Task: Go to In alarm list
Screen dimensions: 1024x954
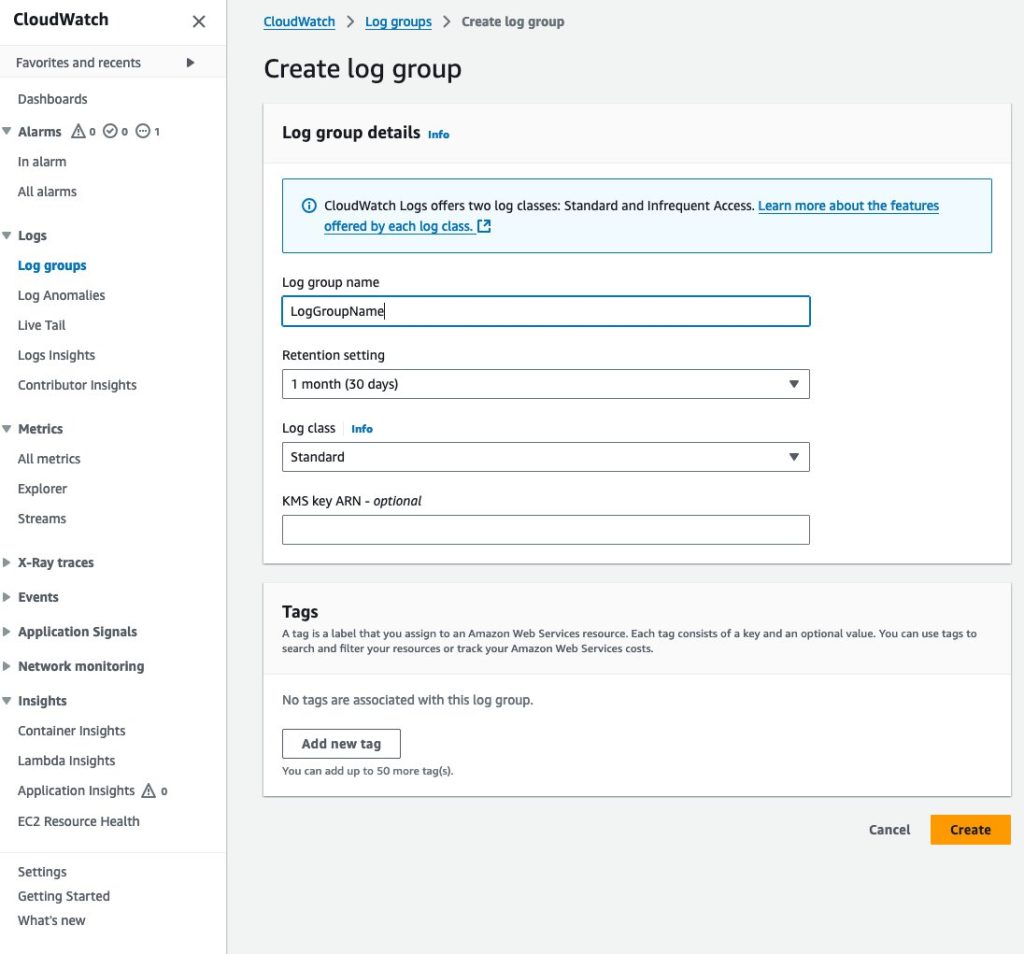Action: (x=42, y=161)
